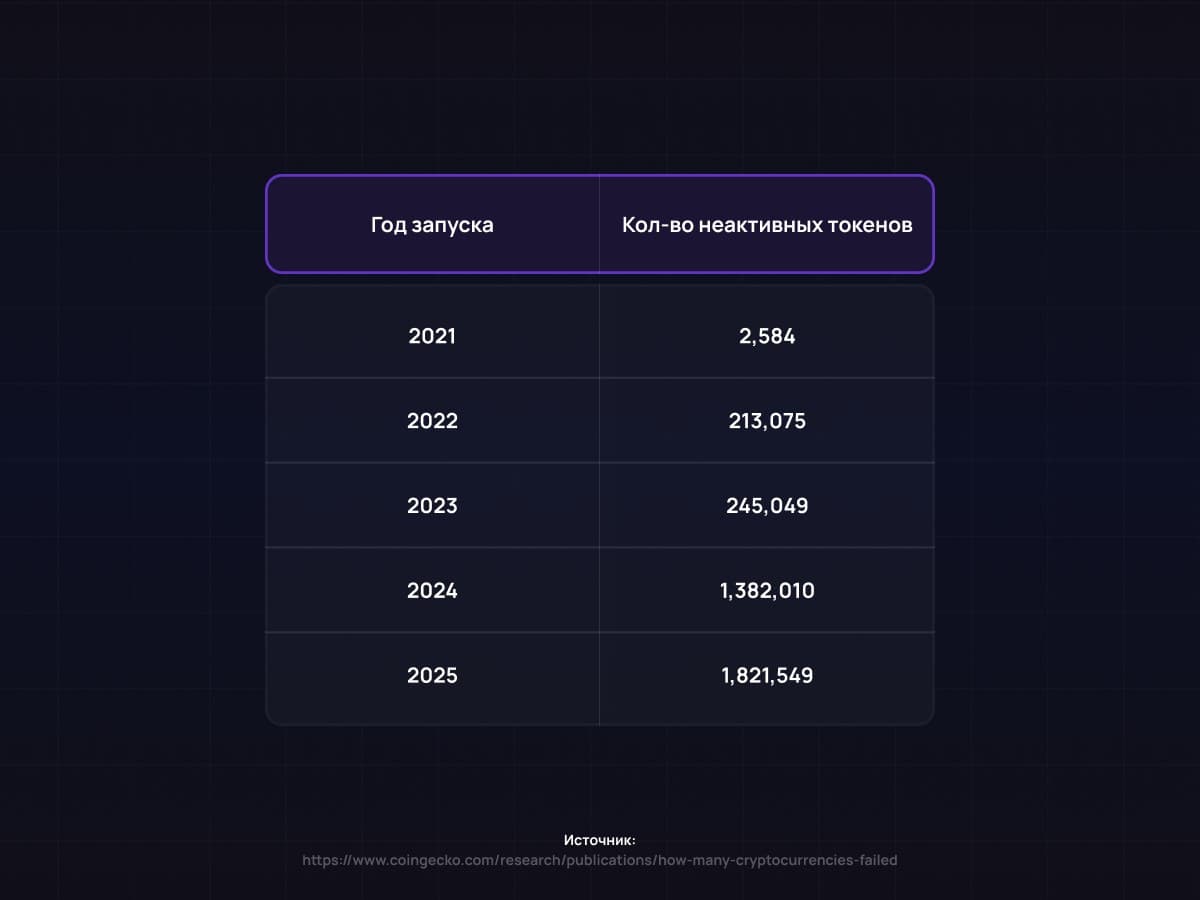The width and height of the screenshot is (1200, 900).
Task: Click the value 213,075
Action: (767, 421)
